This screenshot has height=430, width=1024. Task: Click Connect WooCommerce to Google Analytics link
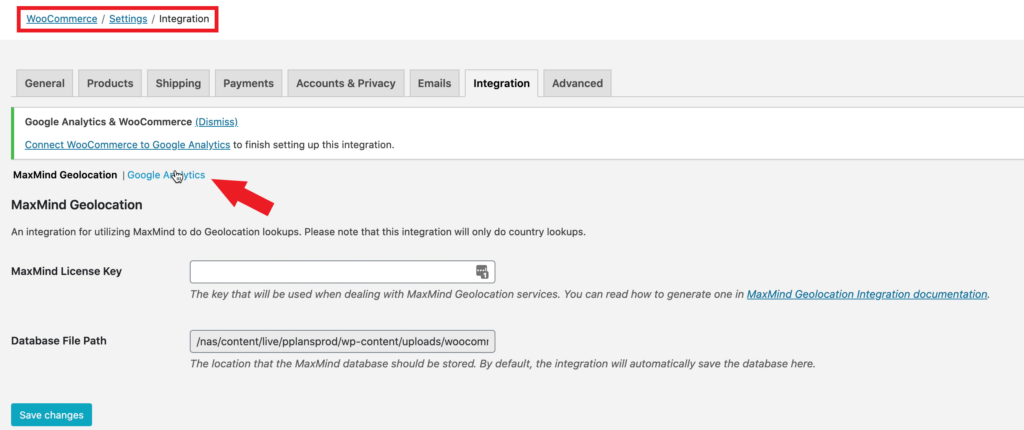click(127, 145)
